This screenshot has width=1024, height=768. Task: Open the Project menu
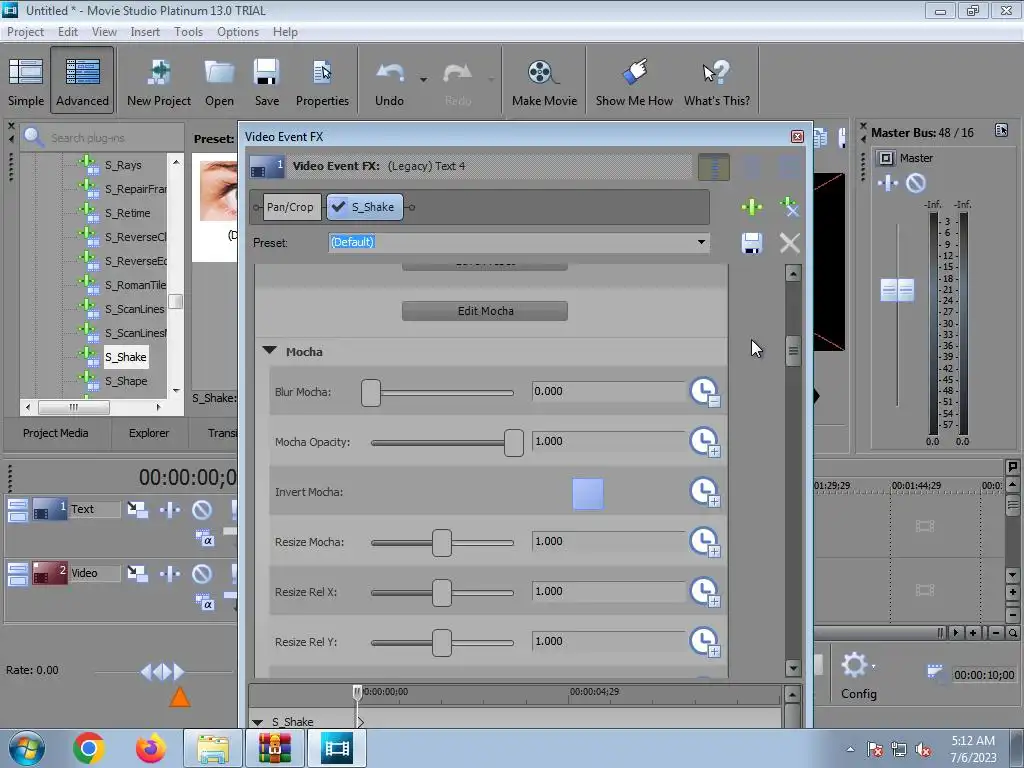pyautogui.click(x=25, y=32)
